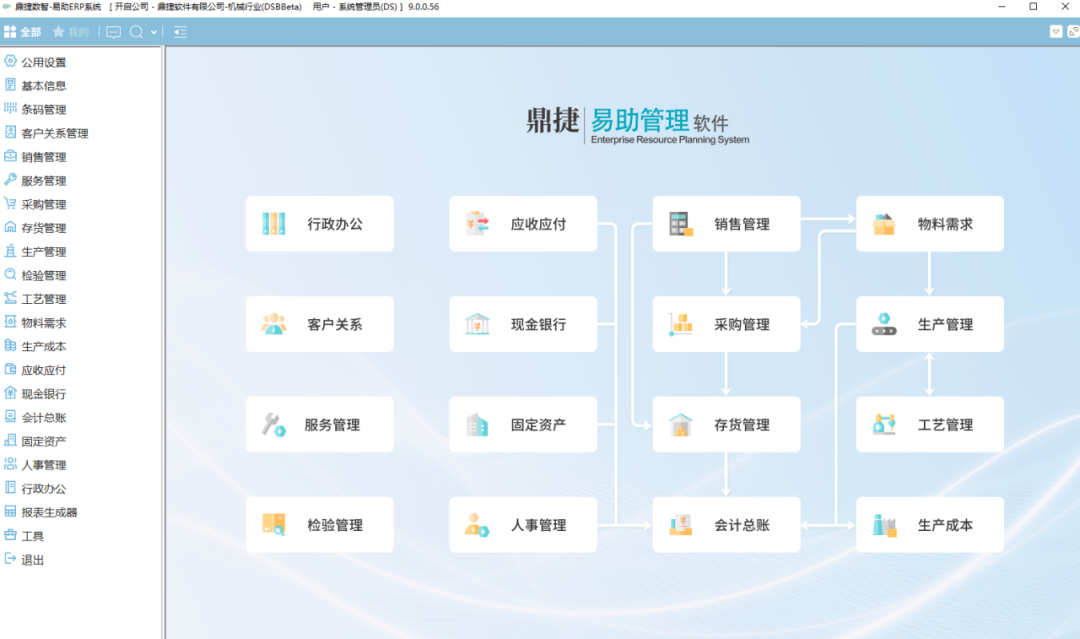The width and height of the screenshot is (1080, 639).
Task: Click the heart favorites icon at top right
Action: [x=1056, y=31]
